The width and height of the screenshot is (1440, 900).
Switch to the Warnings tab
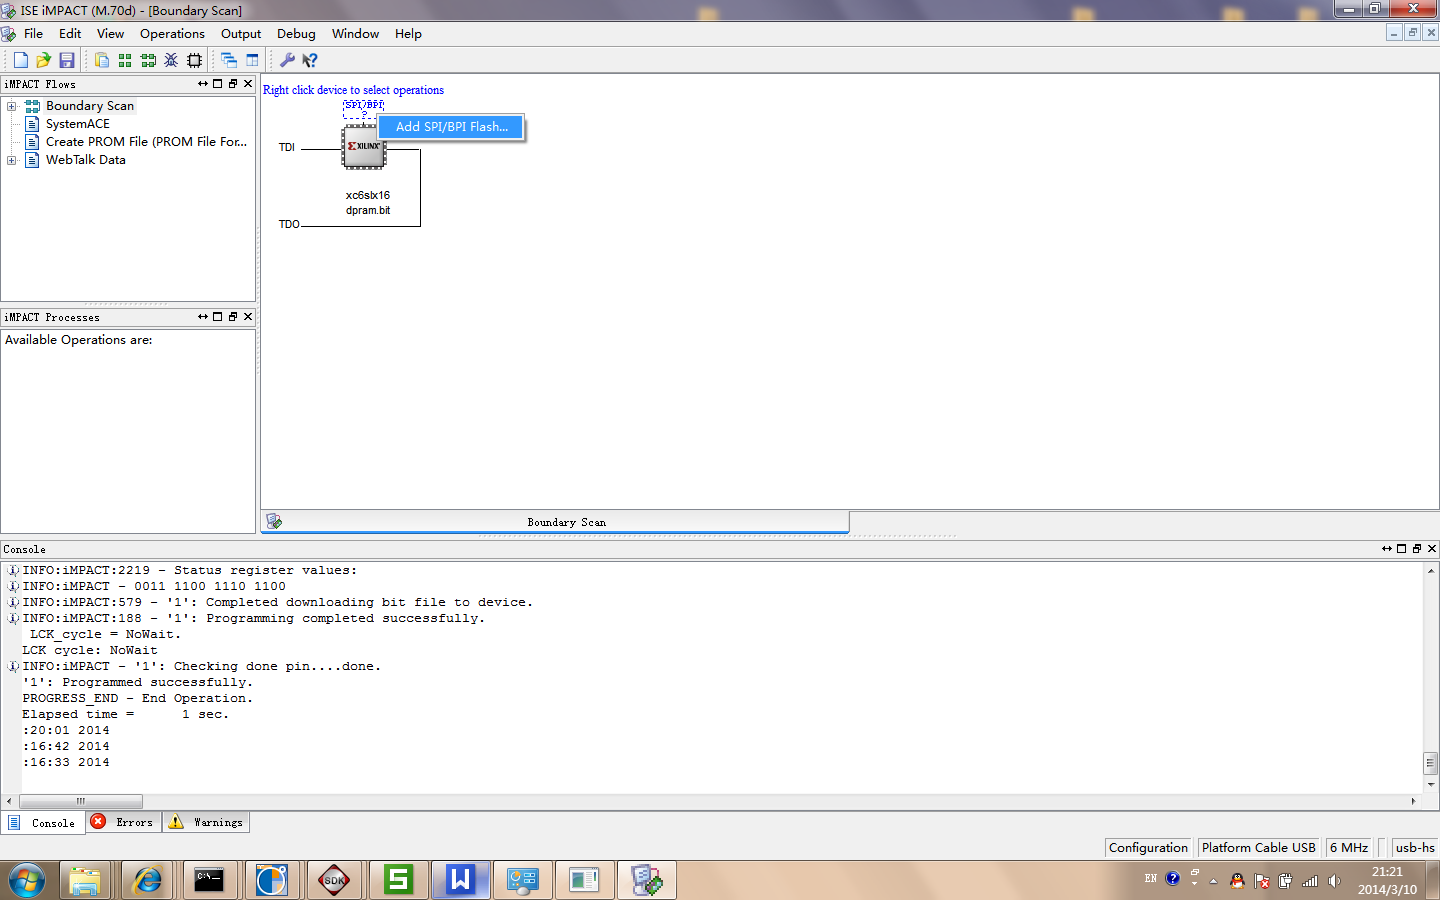tap(206, 822)
